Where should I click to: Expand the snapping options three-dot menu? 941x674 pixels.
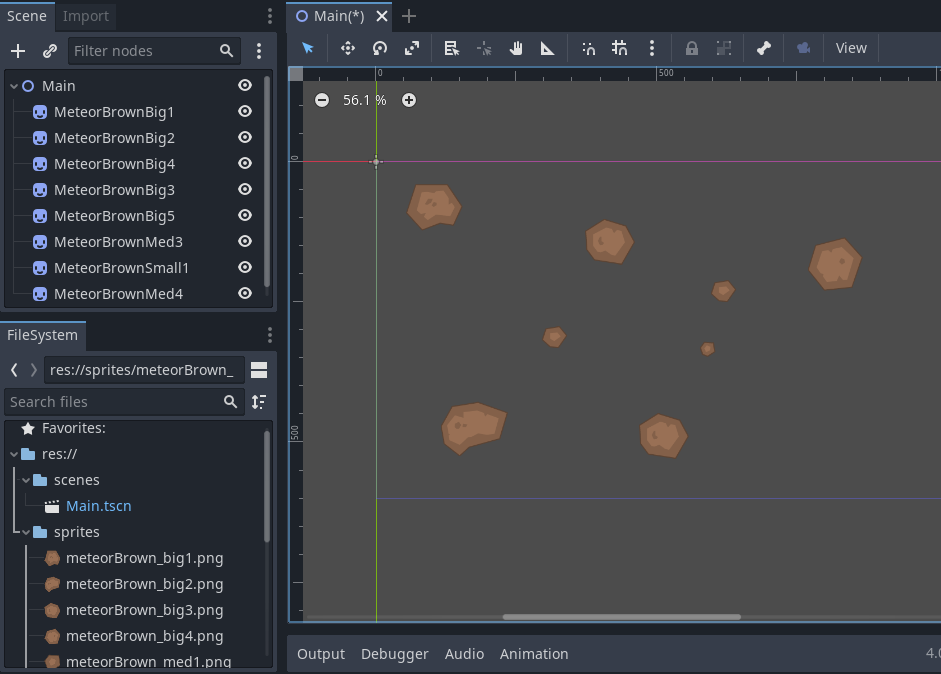(652, 48)
